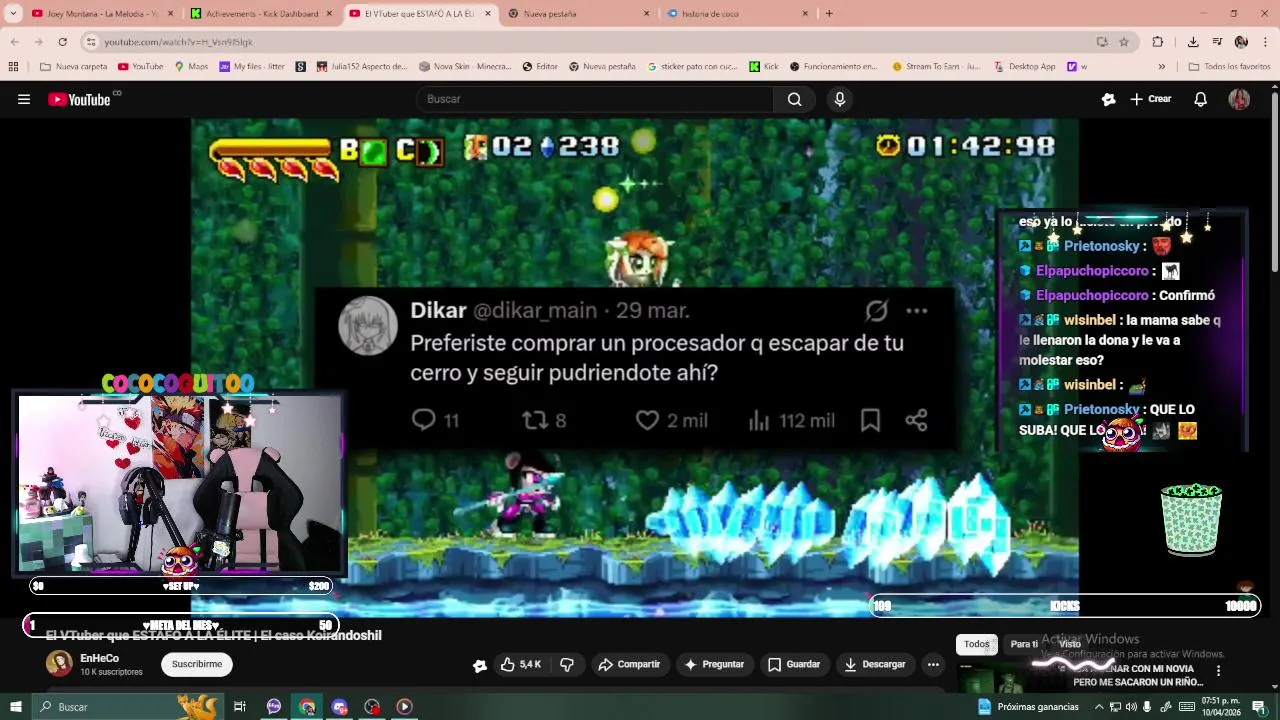Dislike the video

click(567, 664)
